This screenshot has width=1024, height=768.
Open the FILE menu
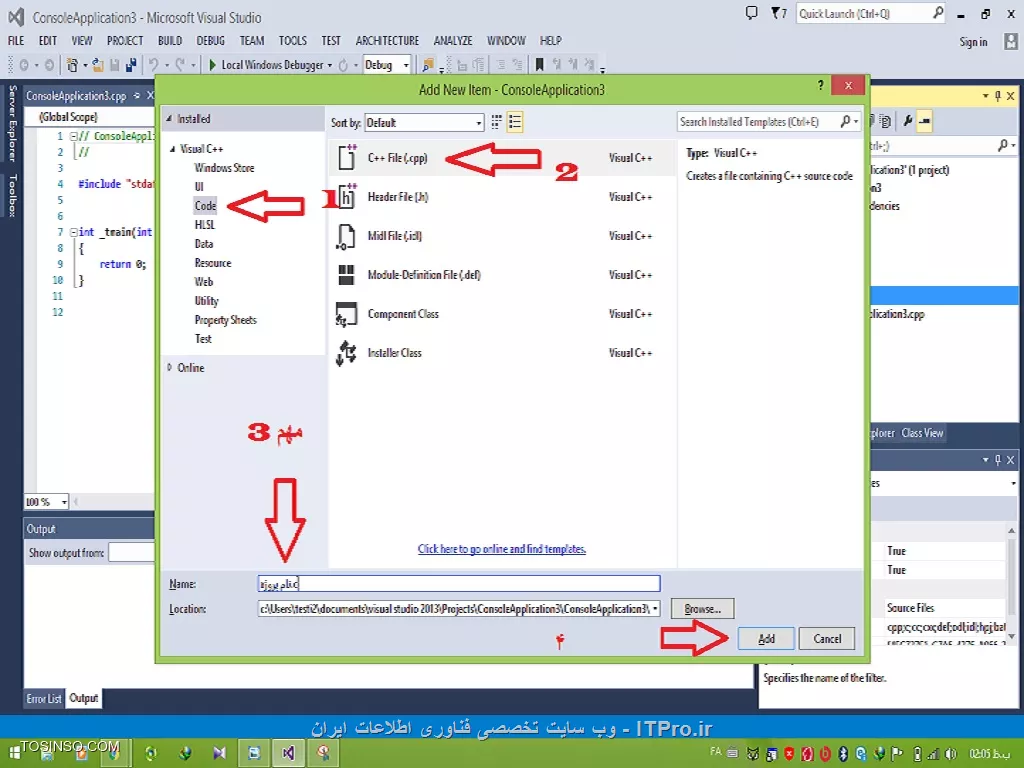16,40
